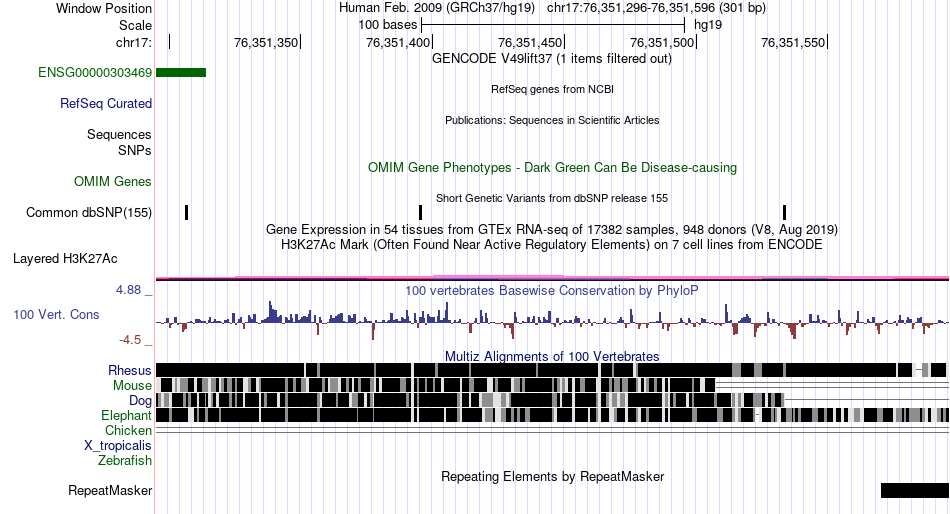Click the RepeatMasker track label
Image resolution: width=950 pixels, height=514 pixels.
110,490
